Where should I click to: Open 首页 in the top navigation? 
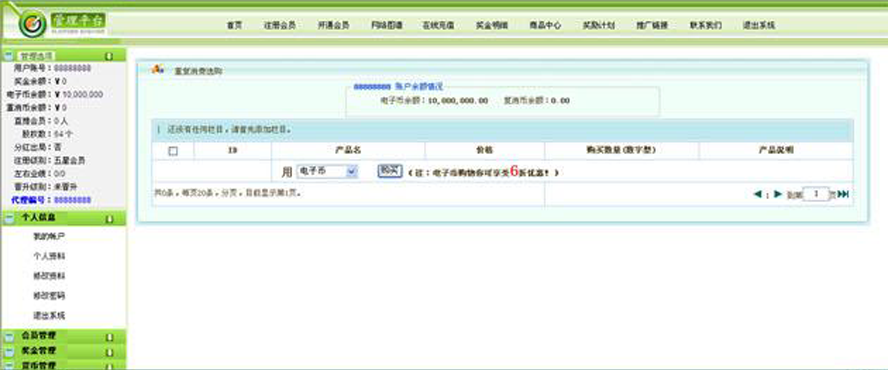234,25
